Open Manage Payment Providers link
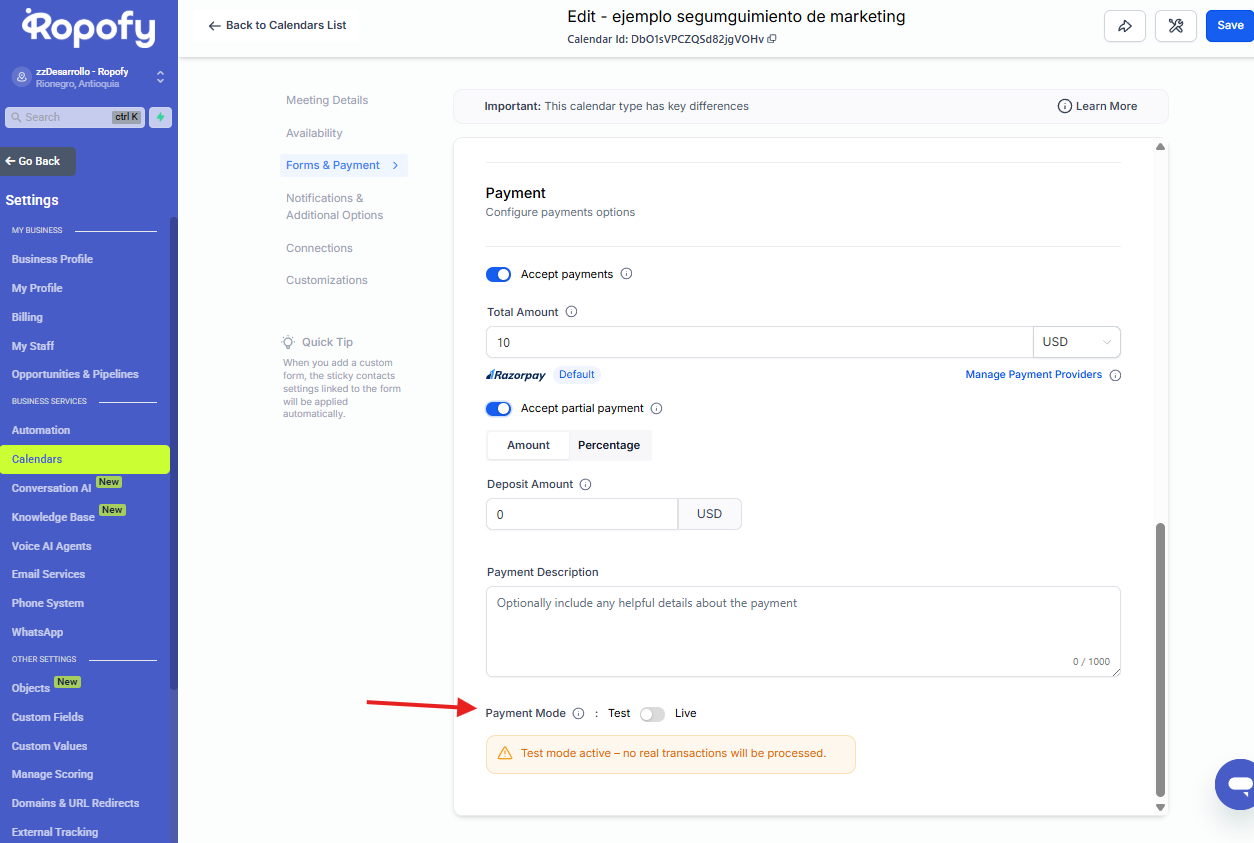 click(1033, 375)
